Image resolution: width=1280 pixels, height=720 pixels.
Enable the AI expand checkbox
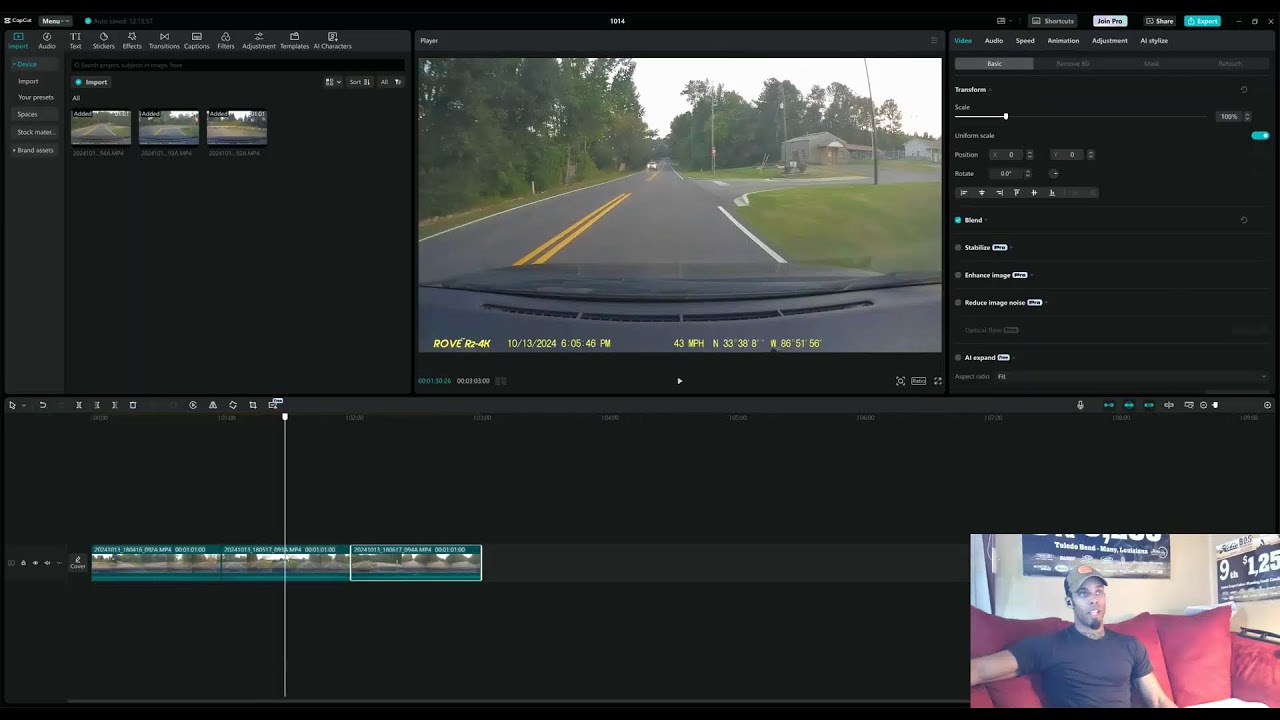[958, 357]
